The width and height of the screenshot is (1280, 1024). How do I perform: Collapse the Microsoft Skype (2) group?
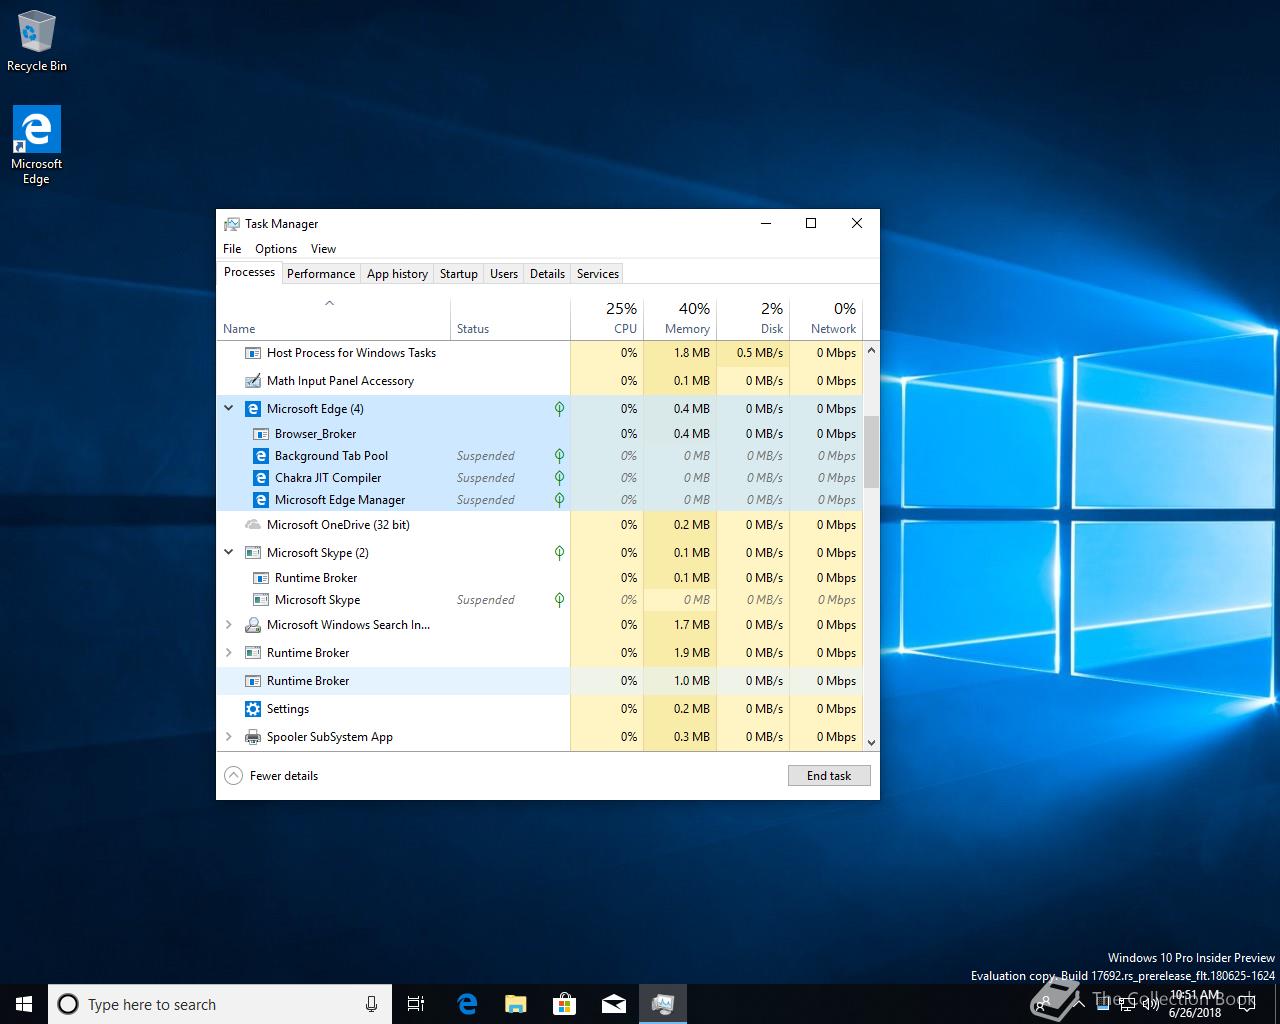[x=228, y=553]
